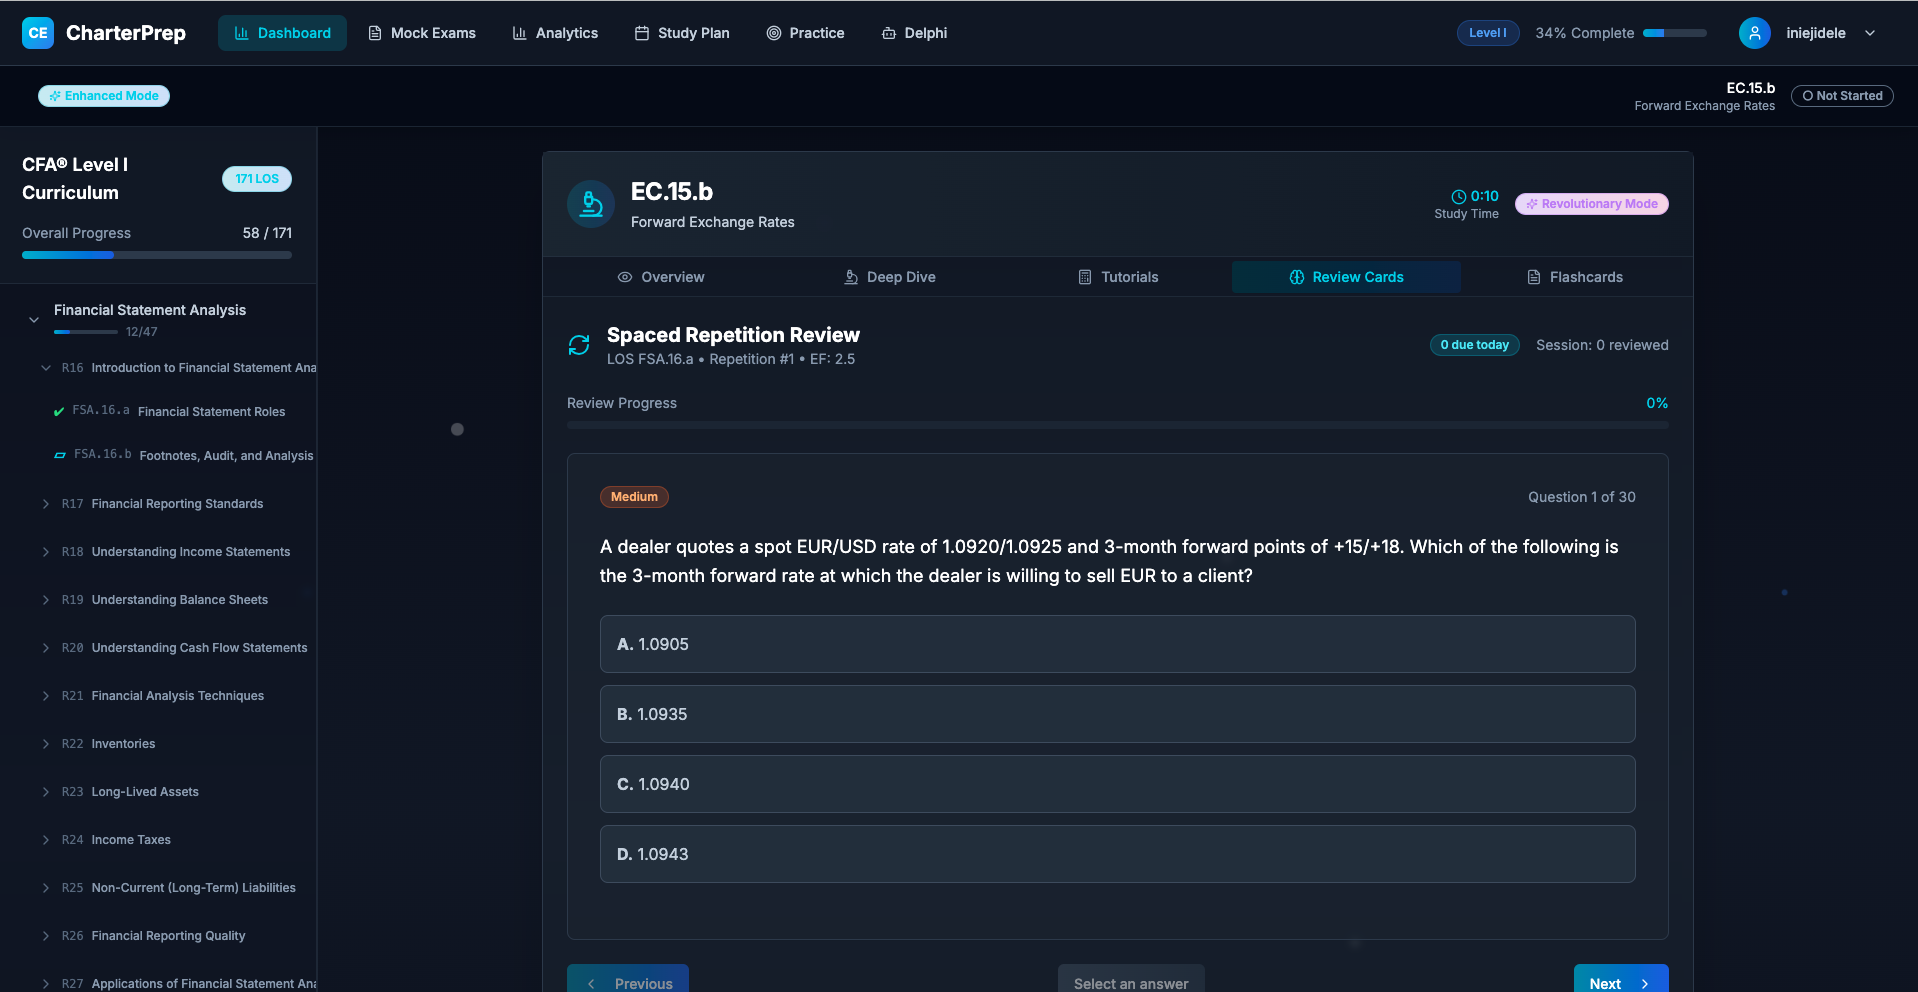Open FSA.16.a Financial Statement Roles
1918x992 pixels.
[179, 411]
